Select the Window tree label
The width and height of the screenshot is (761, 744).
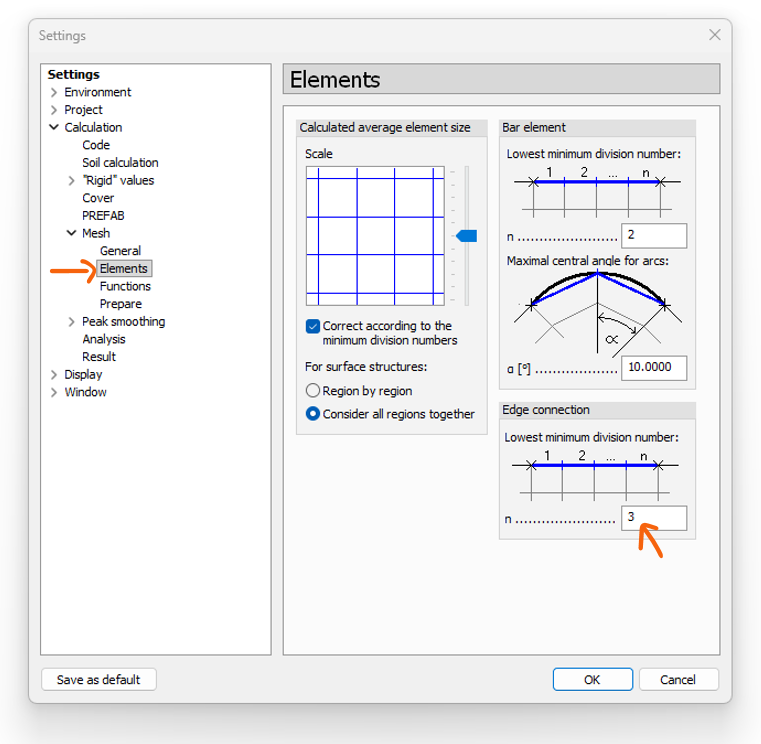point(85,392)
